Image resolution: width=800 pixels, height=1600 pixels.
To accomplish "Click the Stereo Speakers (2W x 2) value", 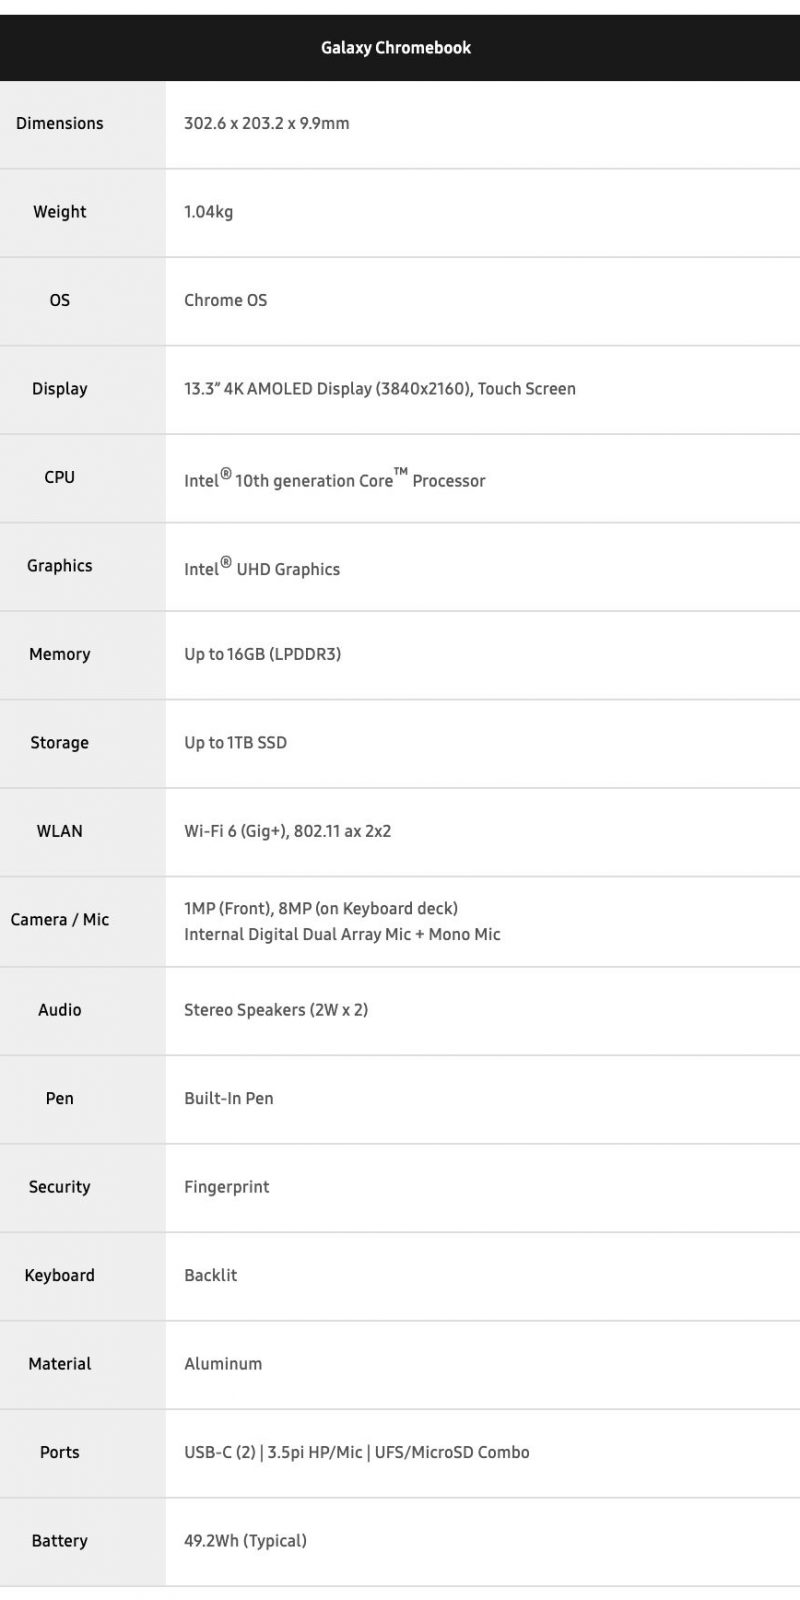I will coord(275,1010).
